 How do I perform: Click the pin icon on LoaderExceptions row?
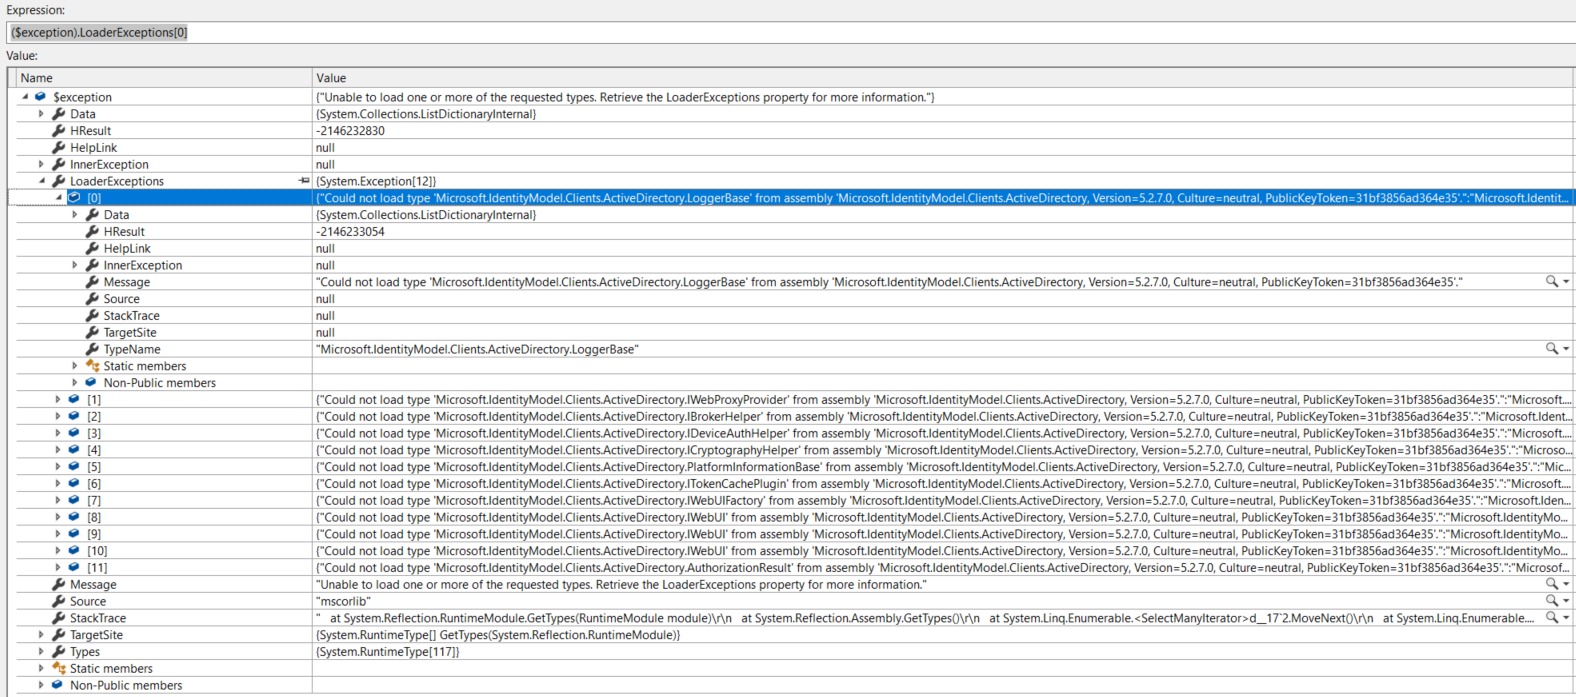tap(304, 181)
